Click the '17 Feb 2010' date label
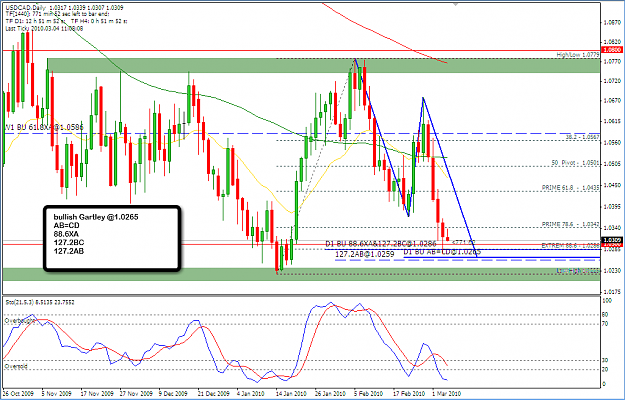625x400 pixels. point(409,393)
